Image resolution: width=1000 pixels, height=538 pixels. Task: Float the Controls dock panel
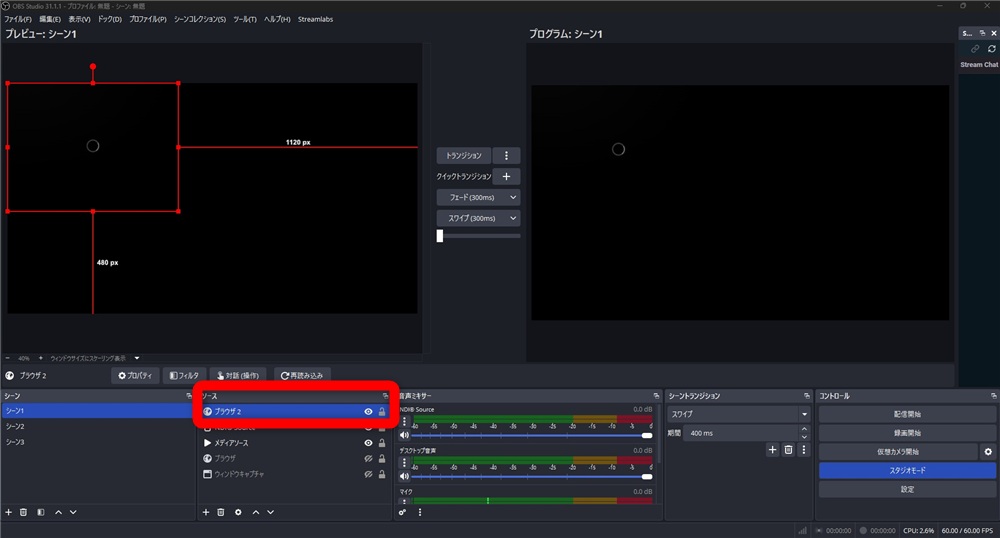[993, 396]
